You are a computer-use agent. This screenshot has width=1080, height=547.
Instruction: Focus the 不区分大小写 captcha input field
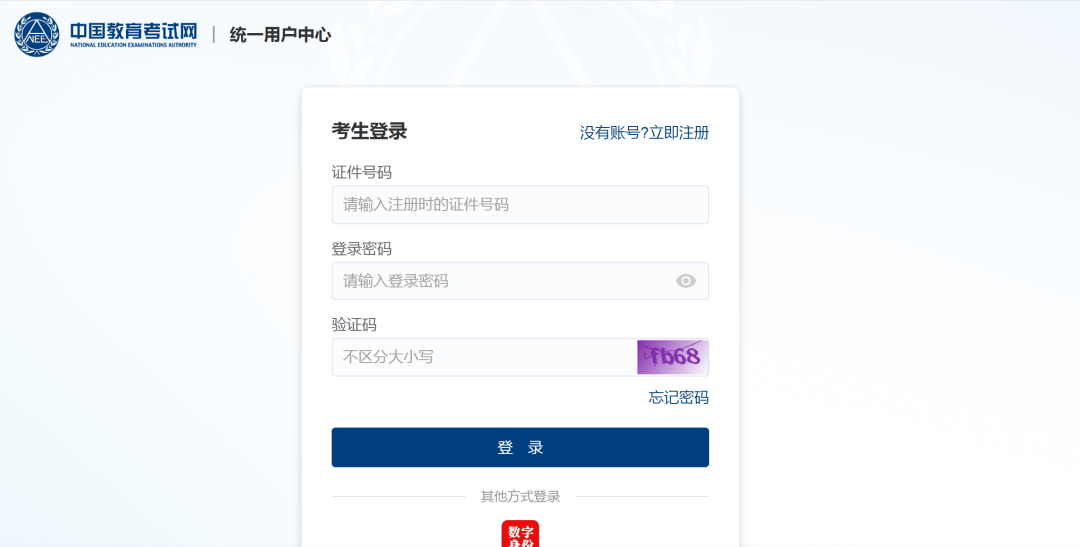click(x=484, y=357)
